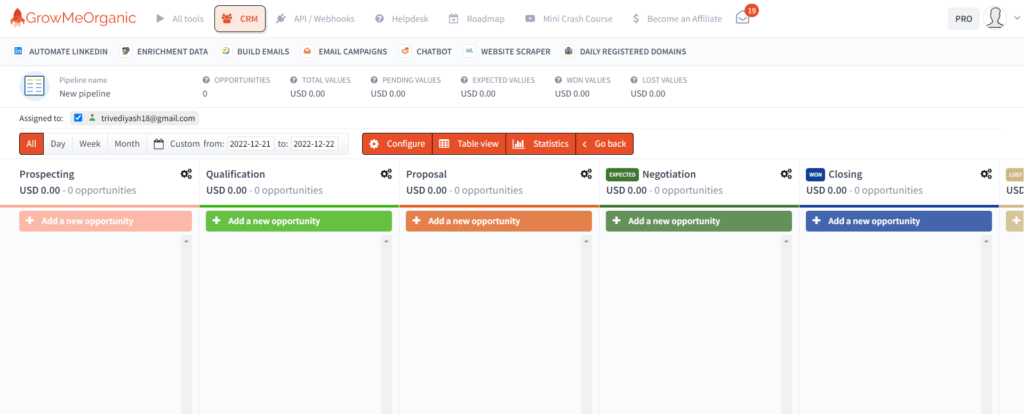Click the New pipeline name text
1024x414 pixels.
pos(85,93)
